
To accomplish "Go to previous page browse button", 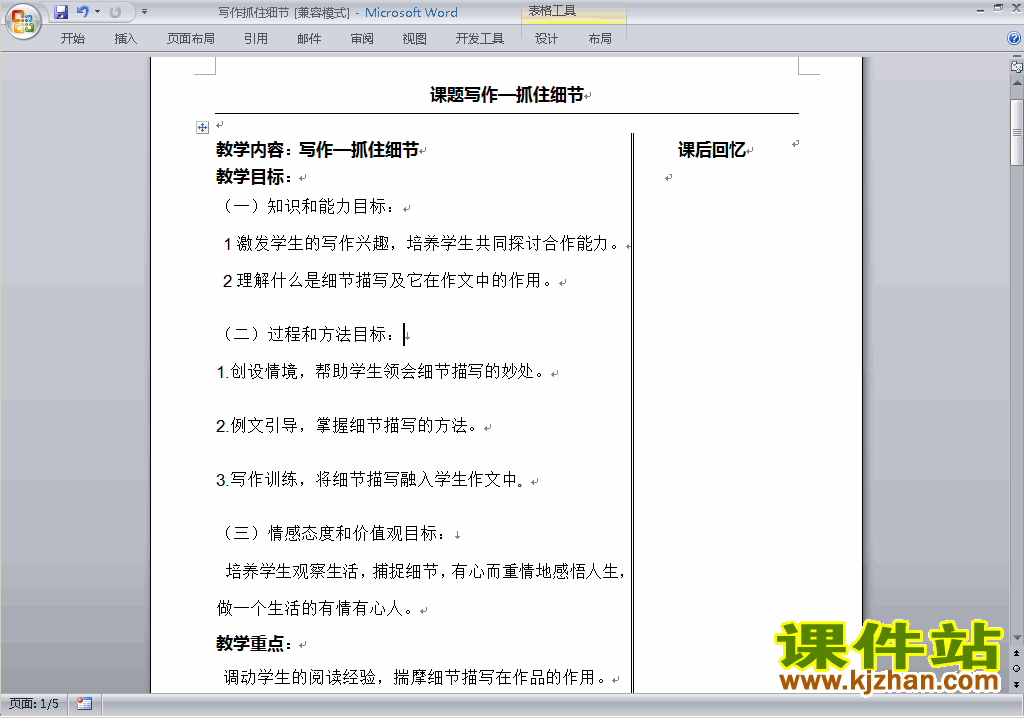I will 1017,653.
